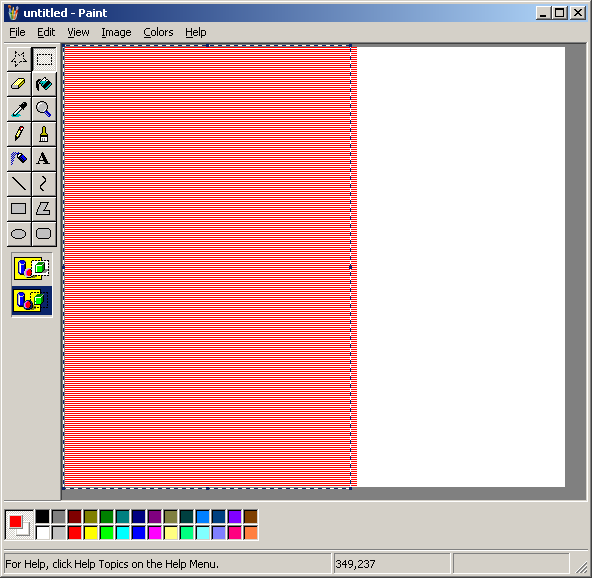This screenshot has width=592, height=578.
Task: Select the Brush tool
Action: tap(44, 134)
